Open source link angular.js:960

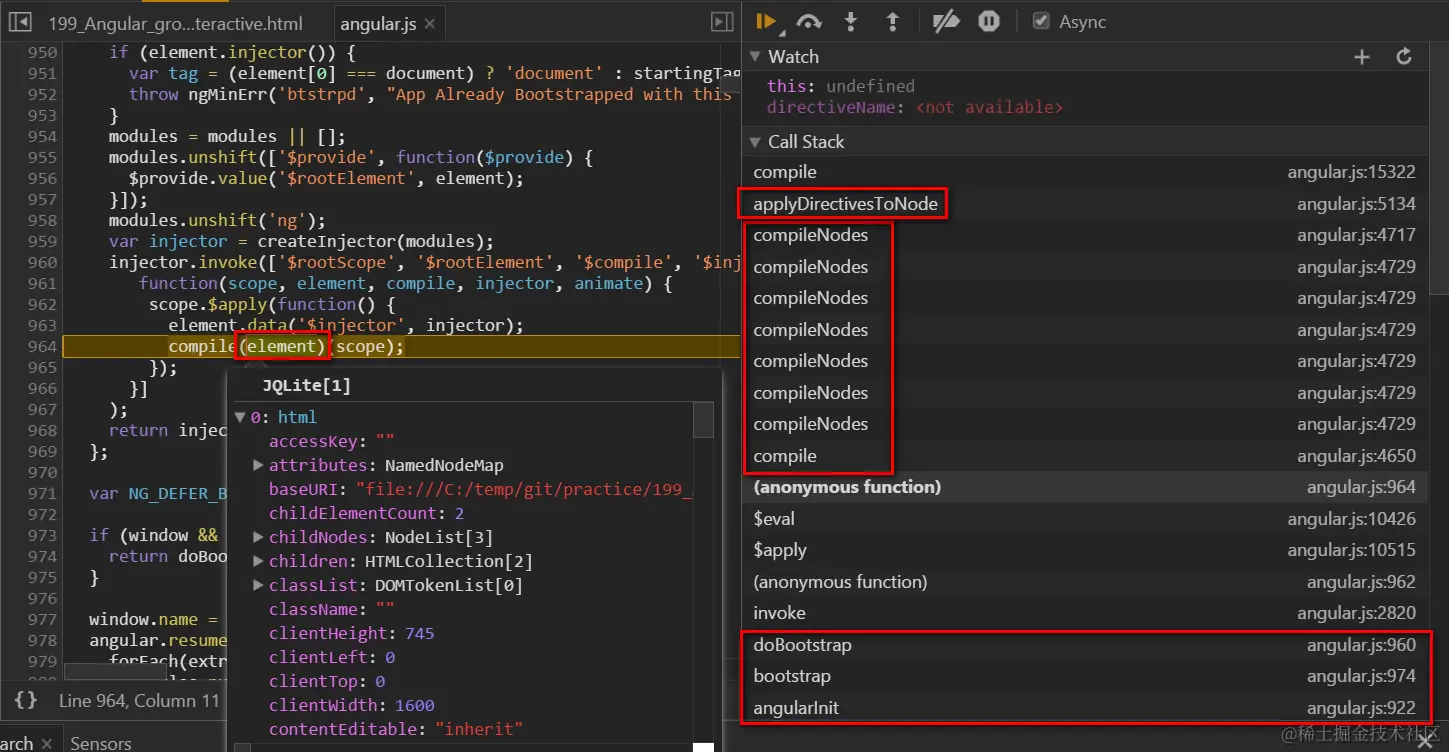point(1361,645)
